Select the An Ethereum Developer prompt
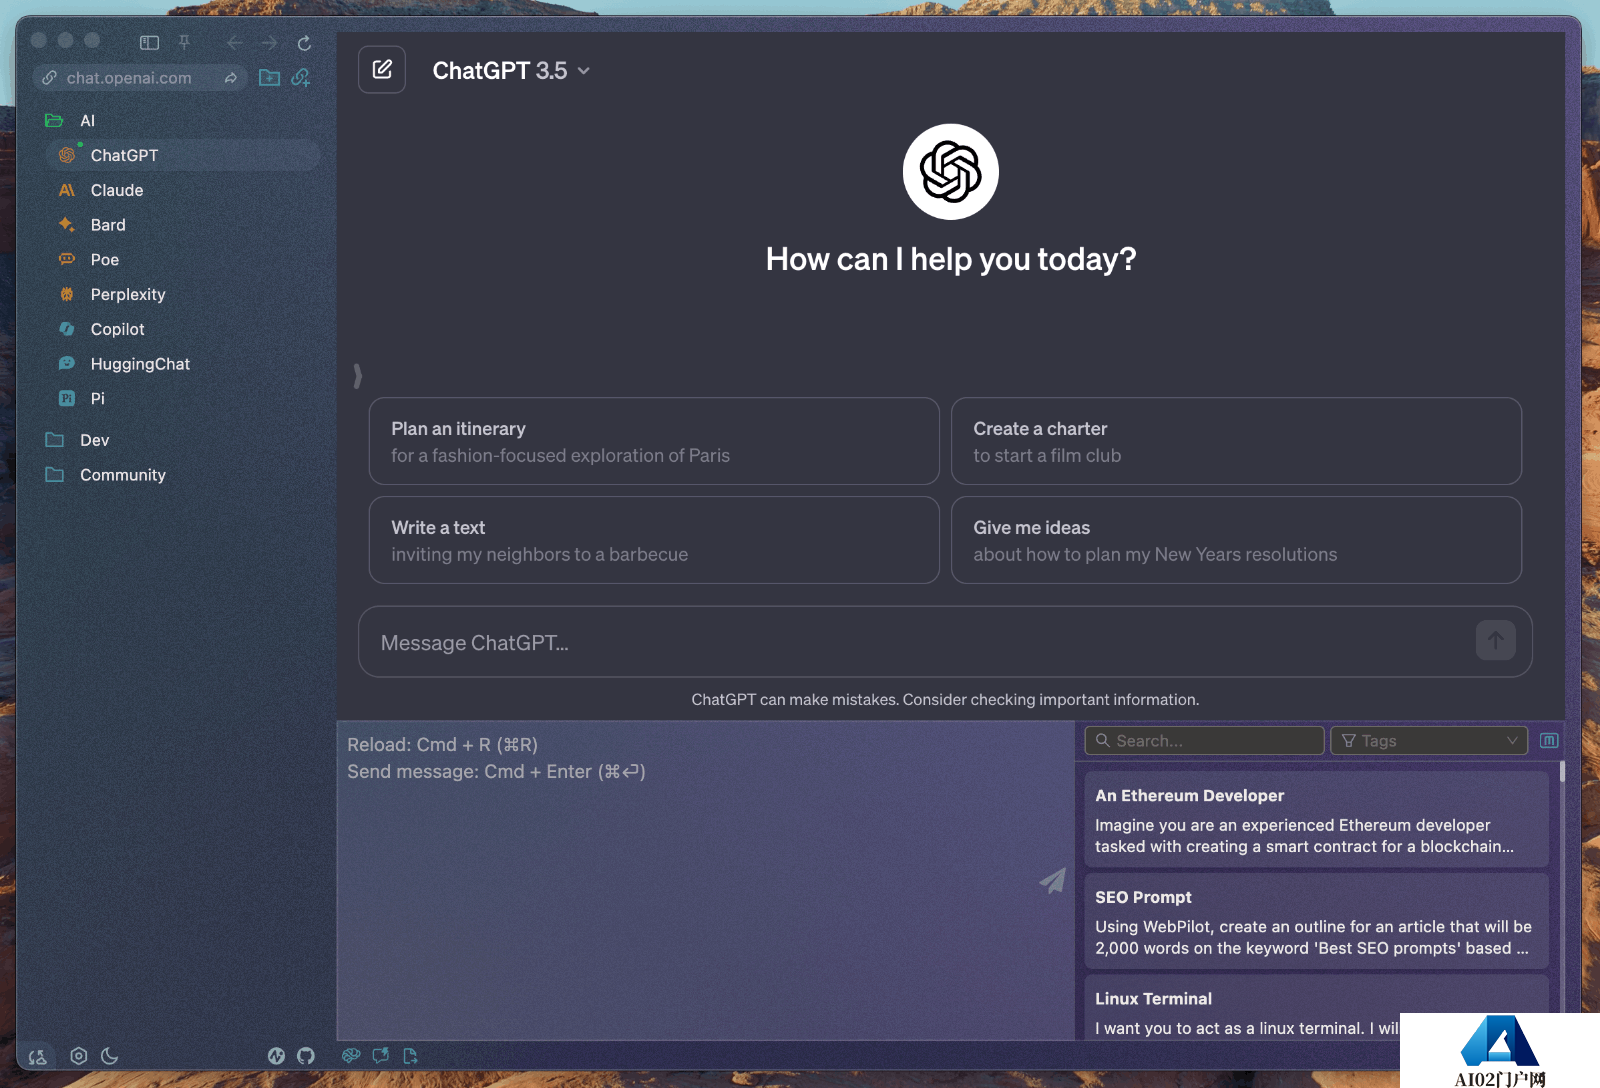The height and width of the screenshot is (1088, 1600). coord(1316,819)
